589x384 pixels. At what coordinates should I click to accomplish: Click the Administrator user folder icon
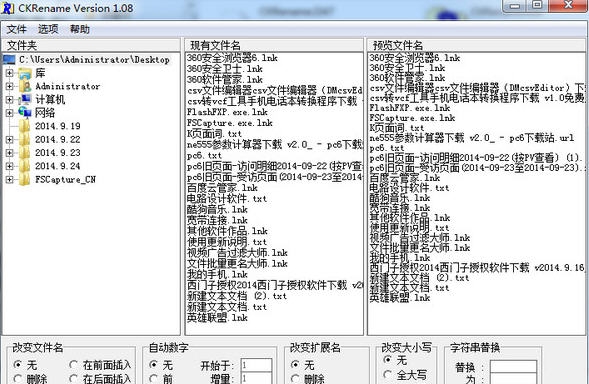click(25, 86)
